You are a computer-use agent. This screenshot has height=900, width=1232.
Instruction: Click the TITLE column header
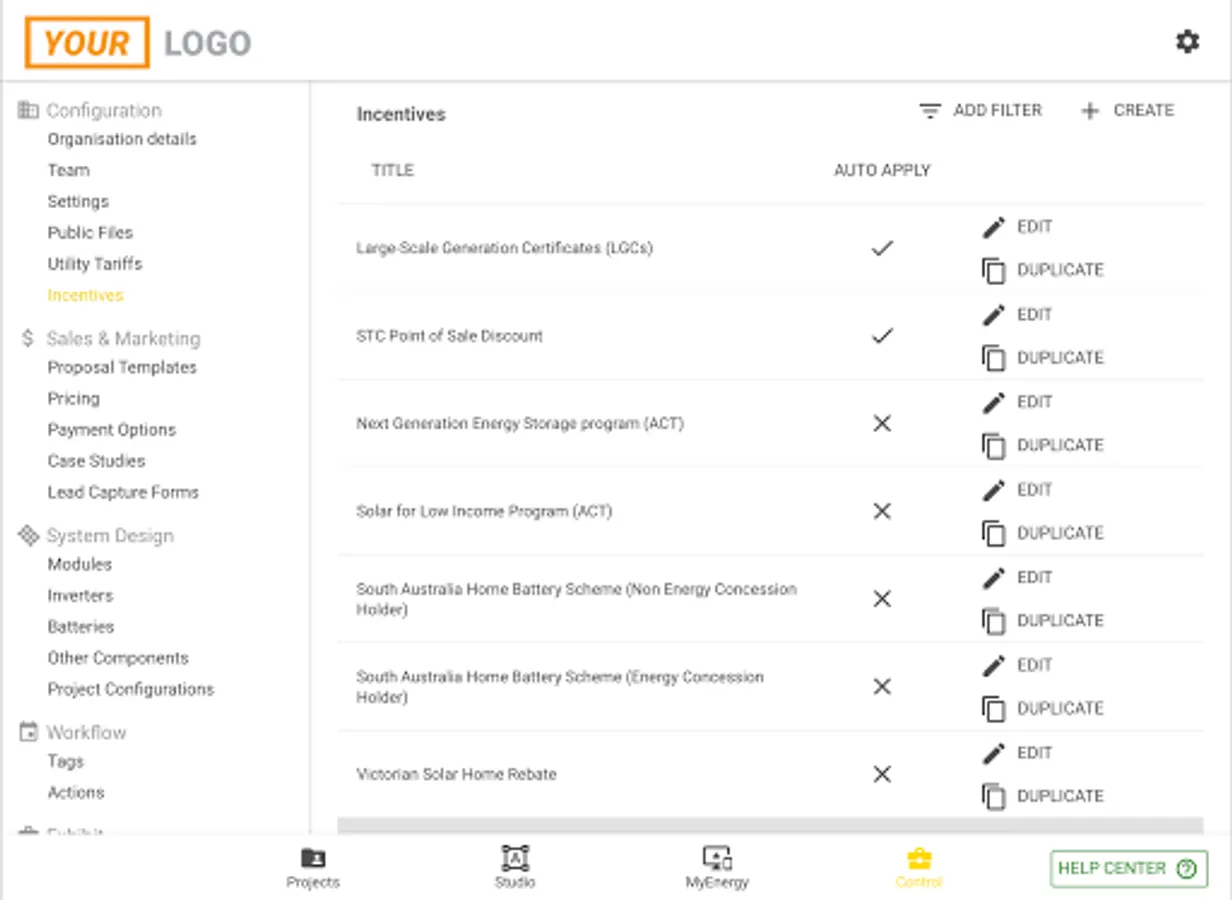click(392, 170)
